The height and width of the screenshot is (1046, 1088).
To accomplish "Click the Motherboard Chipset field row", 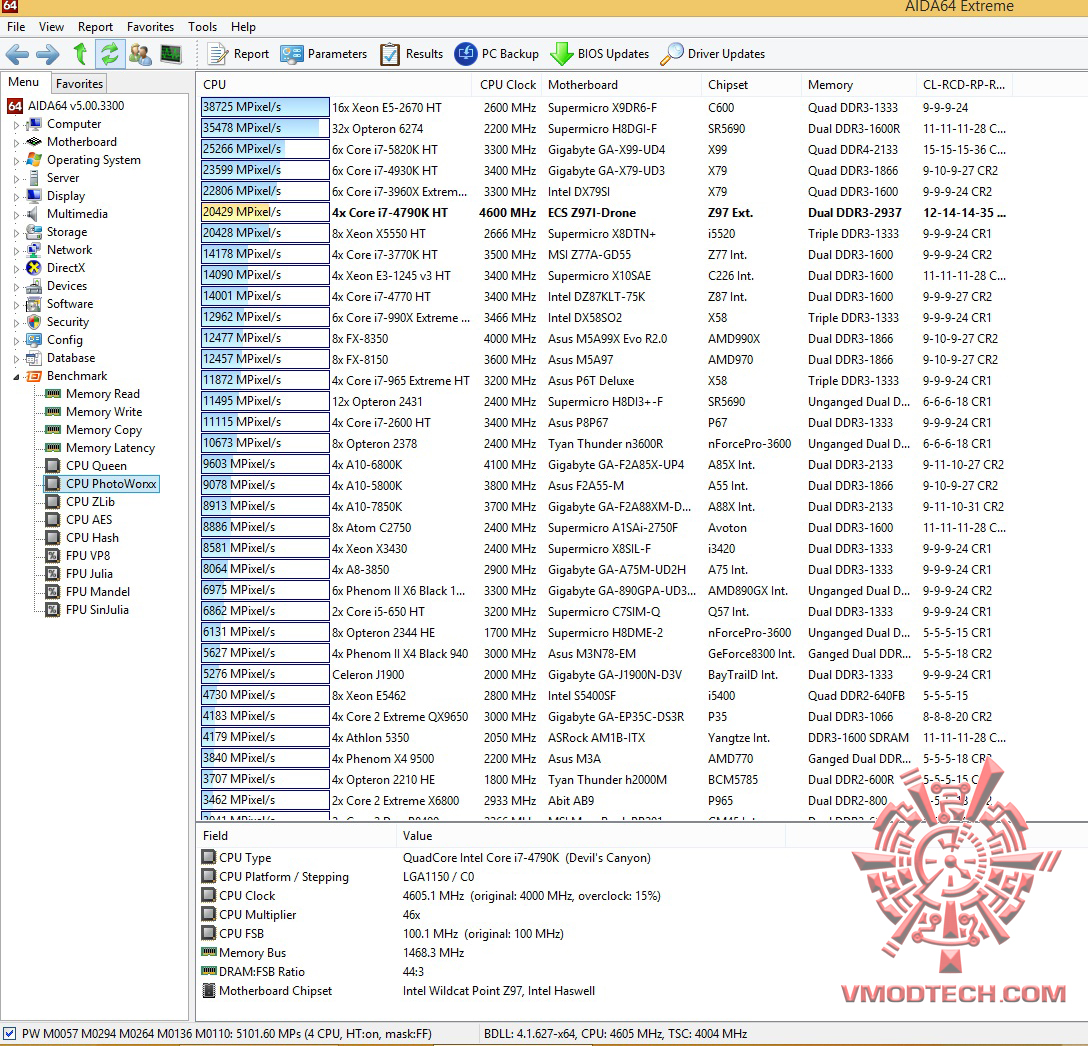I will tap(398, 991).
